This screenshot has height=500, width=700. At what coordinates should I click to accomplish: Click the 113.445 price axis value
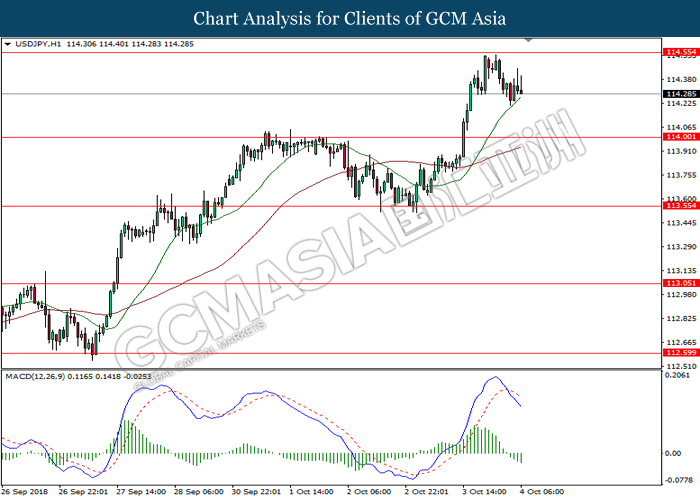[681, 223]
